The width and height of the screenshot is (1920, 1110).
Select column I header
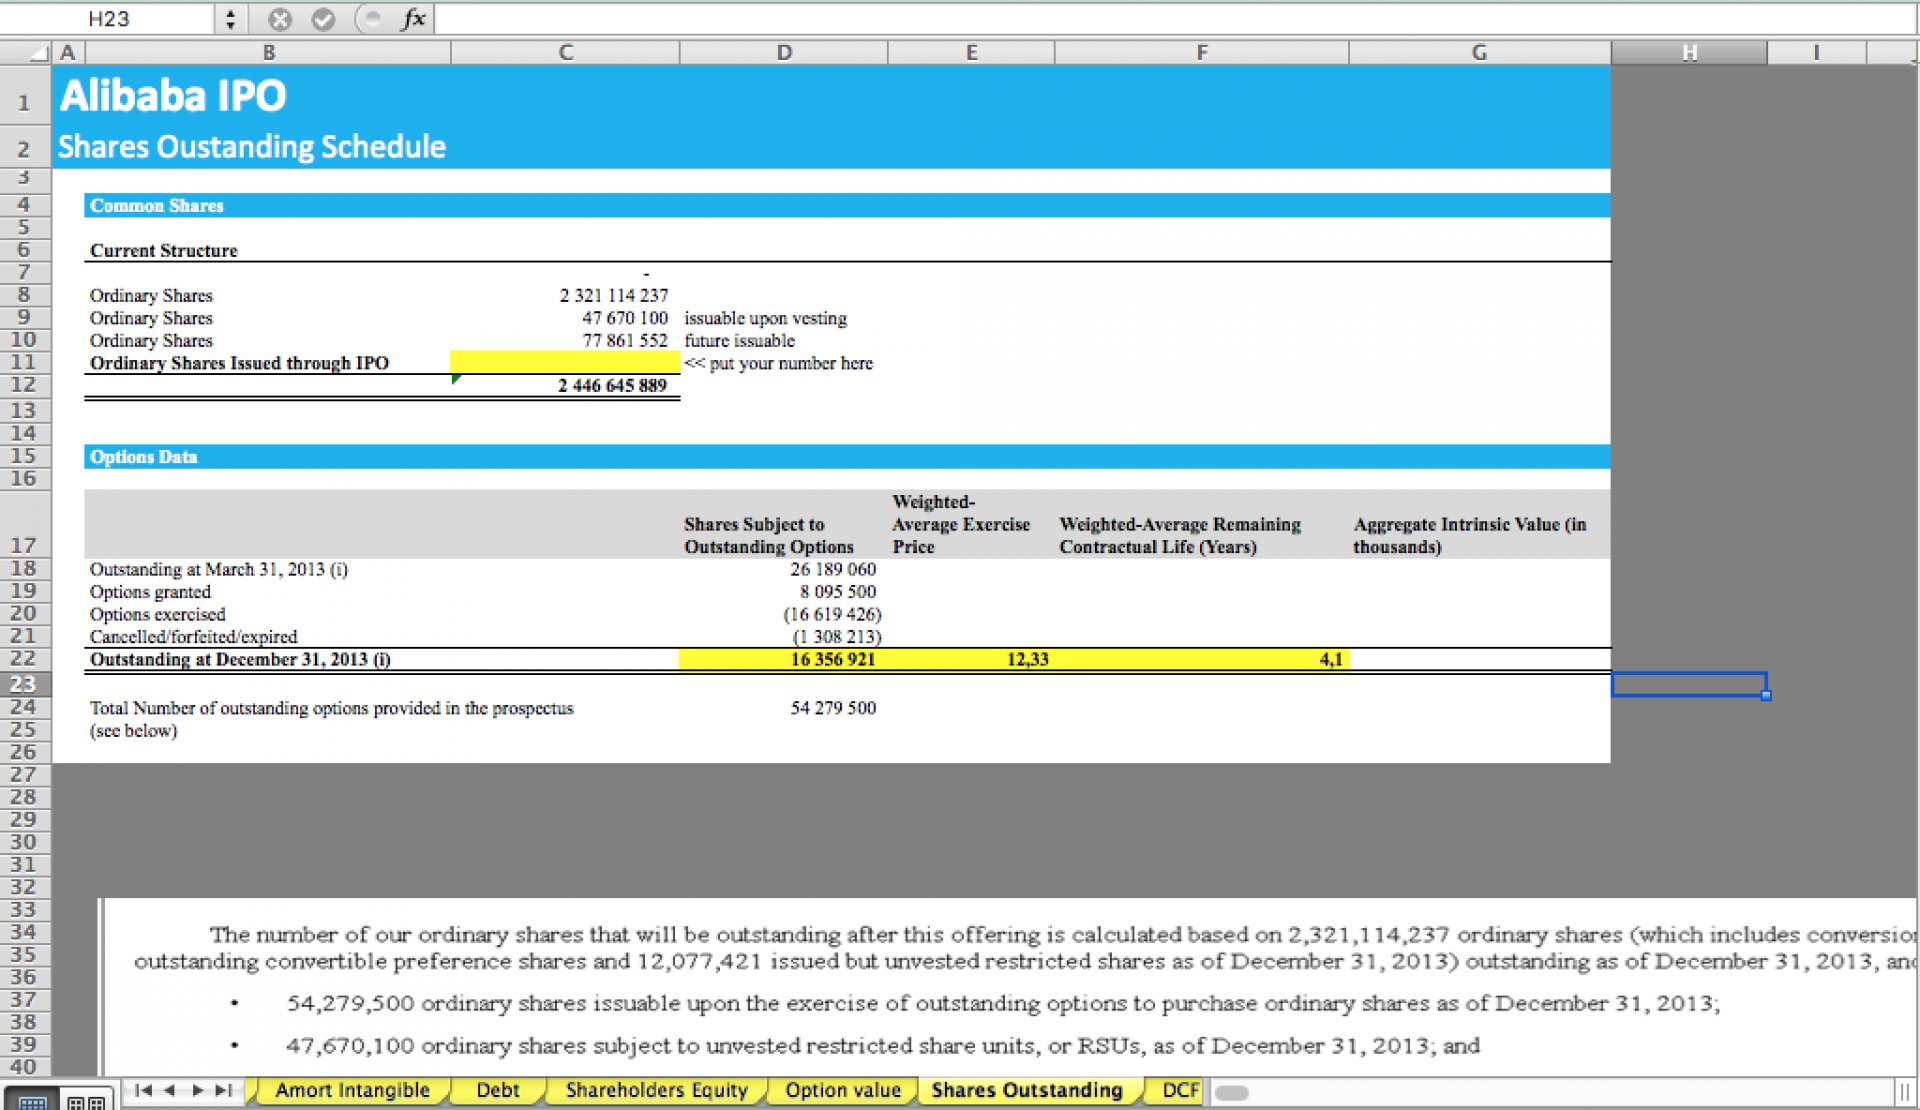pos(1816,53)
